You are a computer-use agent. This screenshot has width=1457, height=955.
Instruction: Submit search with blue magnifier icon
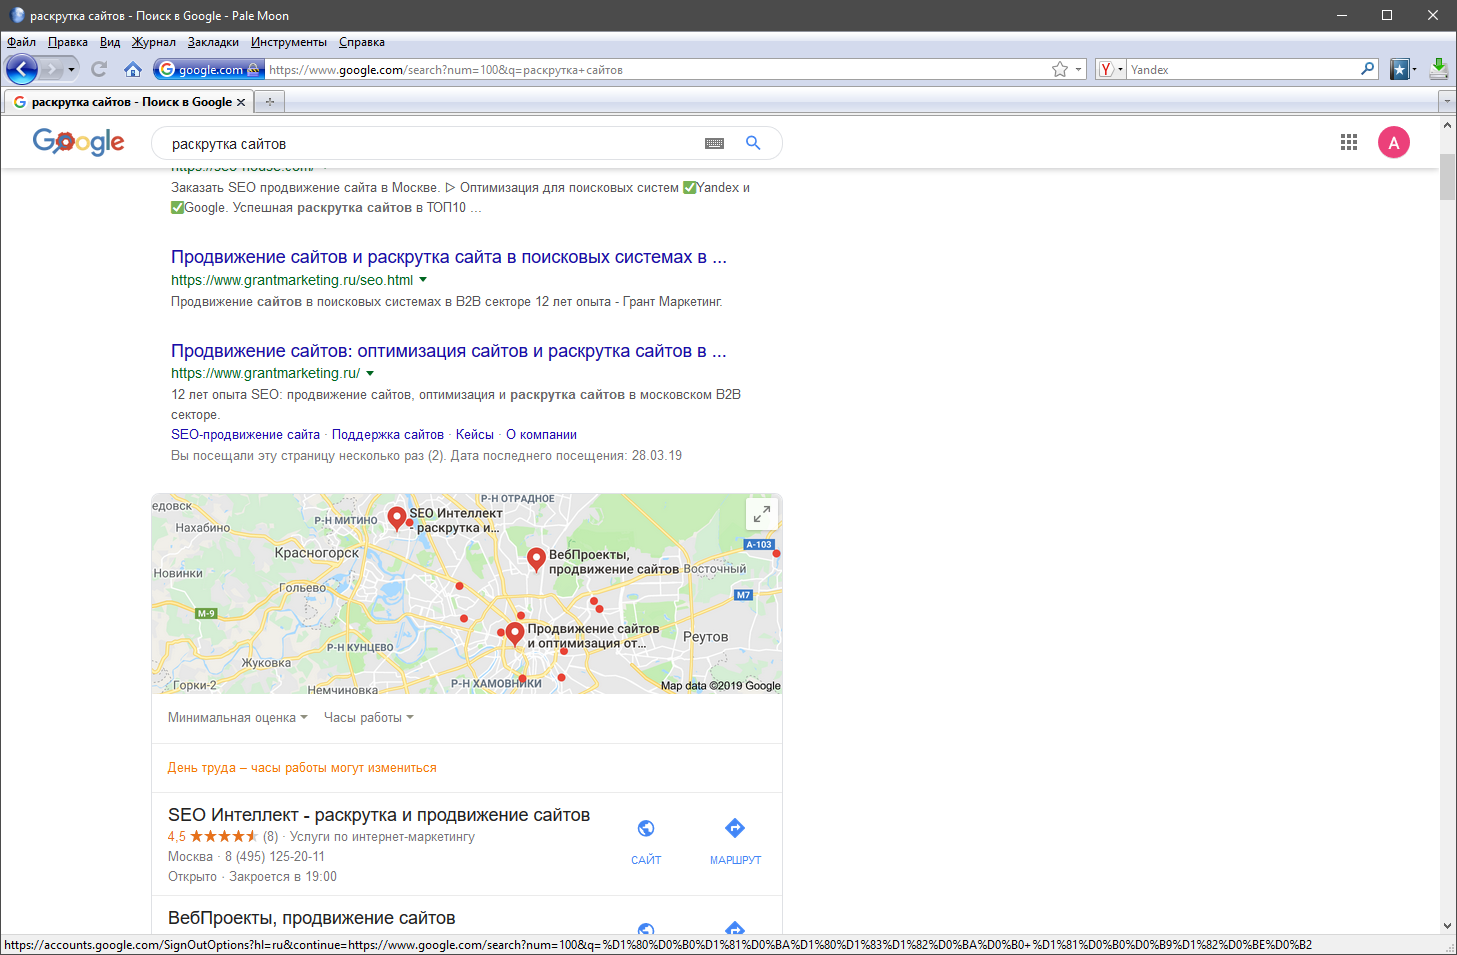click(753, 143)
